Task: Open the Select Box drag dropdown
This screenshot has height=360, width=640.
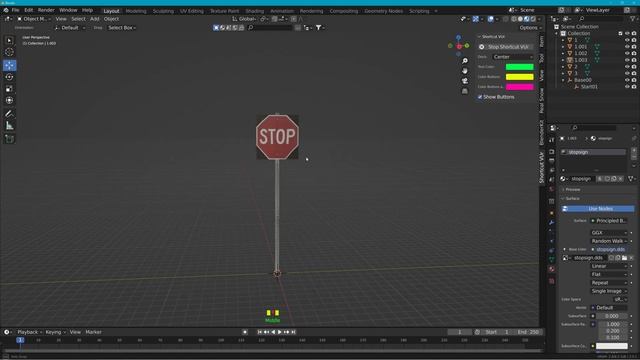Action: (122, 28)
